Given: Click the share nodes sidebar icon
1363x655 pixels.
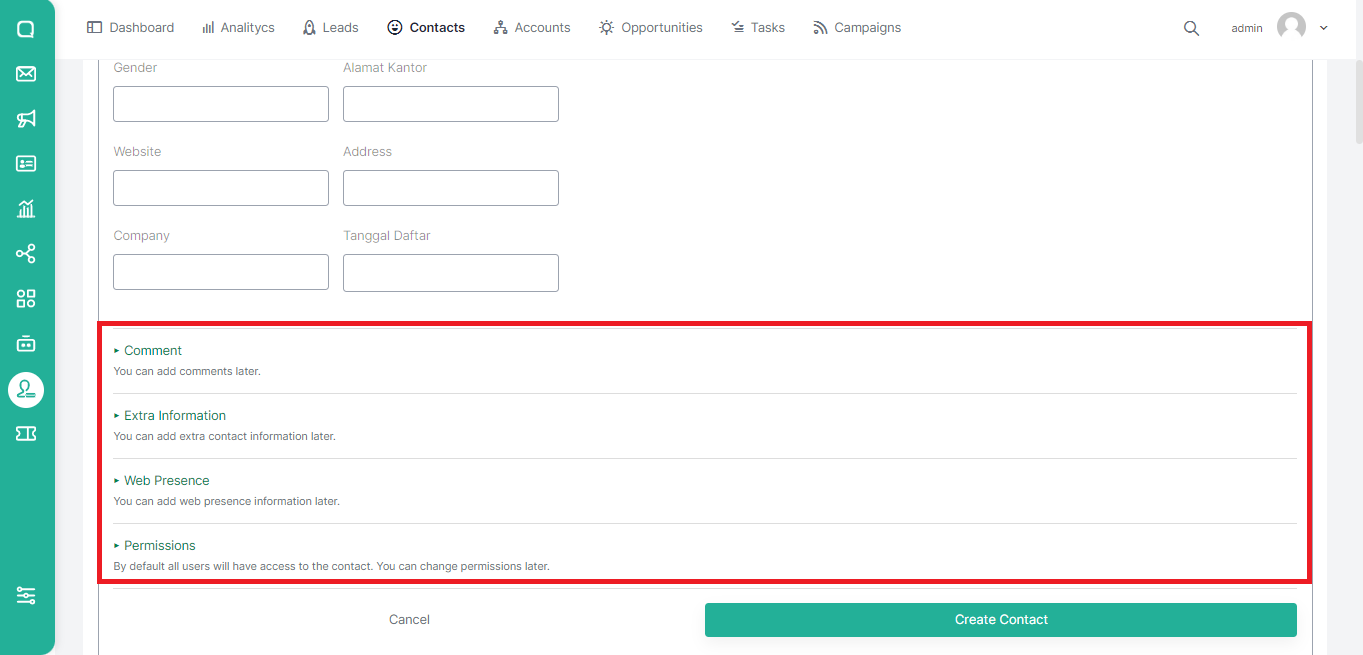Looking at the screenshot, I should coord(26,254).
